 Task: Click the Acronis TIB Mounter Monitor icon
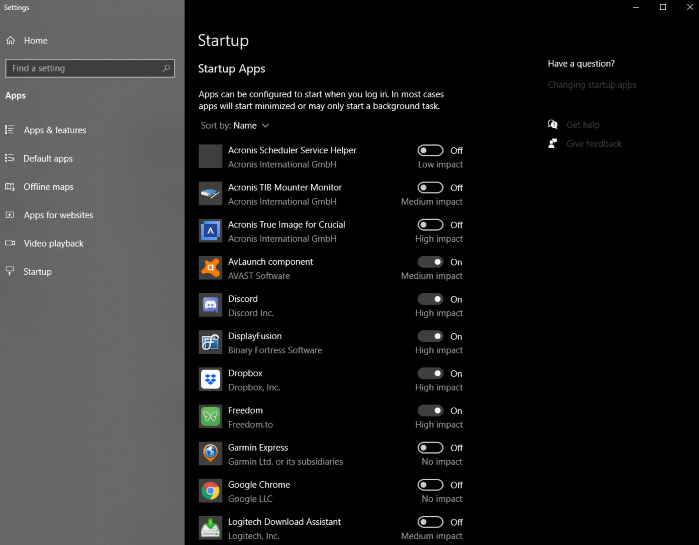[210, 193]
